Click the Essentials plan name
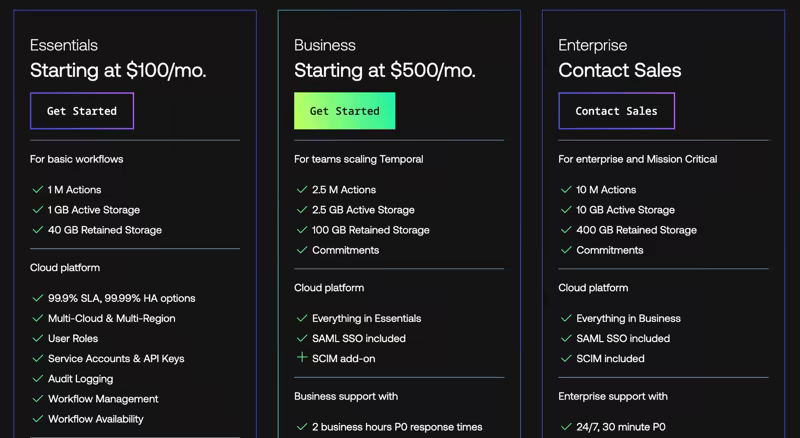Image resolution: width=800 pixels, height=438 pixels. (x=64, y=45)
